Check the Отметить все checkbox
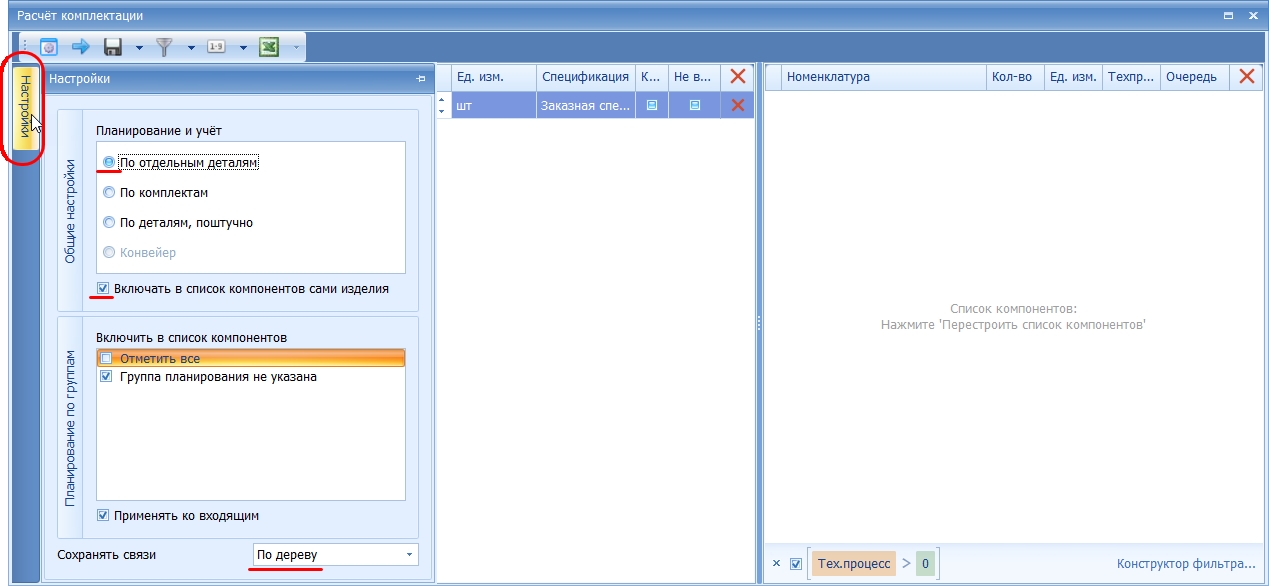Image resolution: width=1269 pixels, height=586 pixels. (x=106, y=358)
